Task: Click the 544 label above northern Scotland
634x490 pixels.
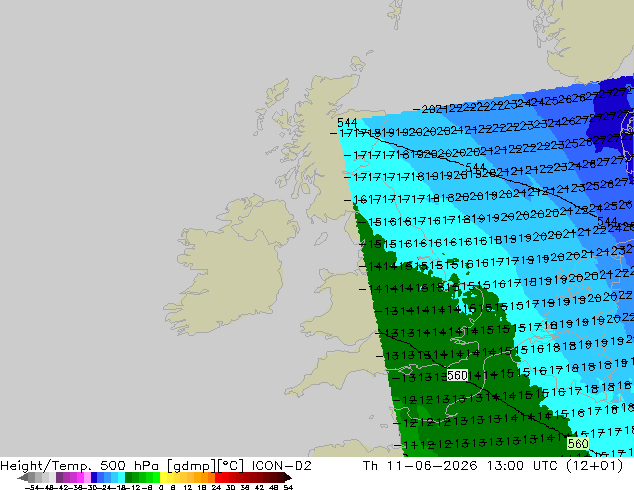Action: click(347, 122)
